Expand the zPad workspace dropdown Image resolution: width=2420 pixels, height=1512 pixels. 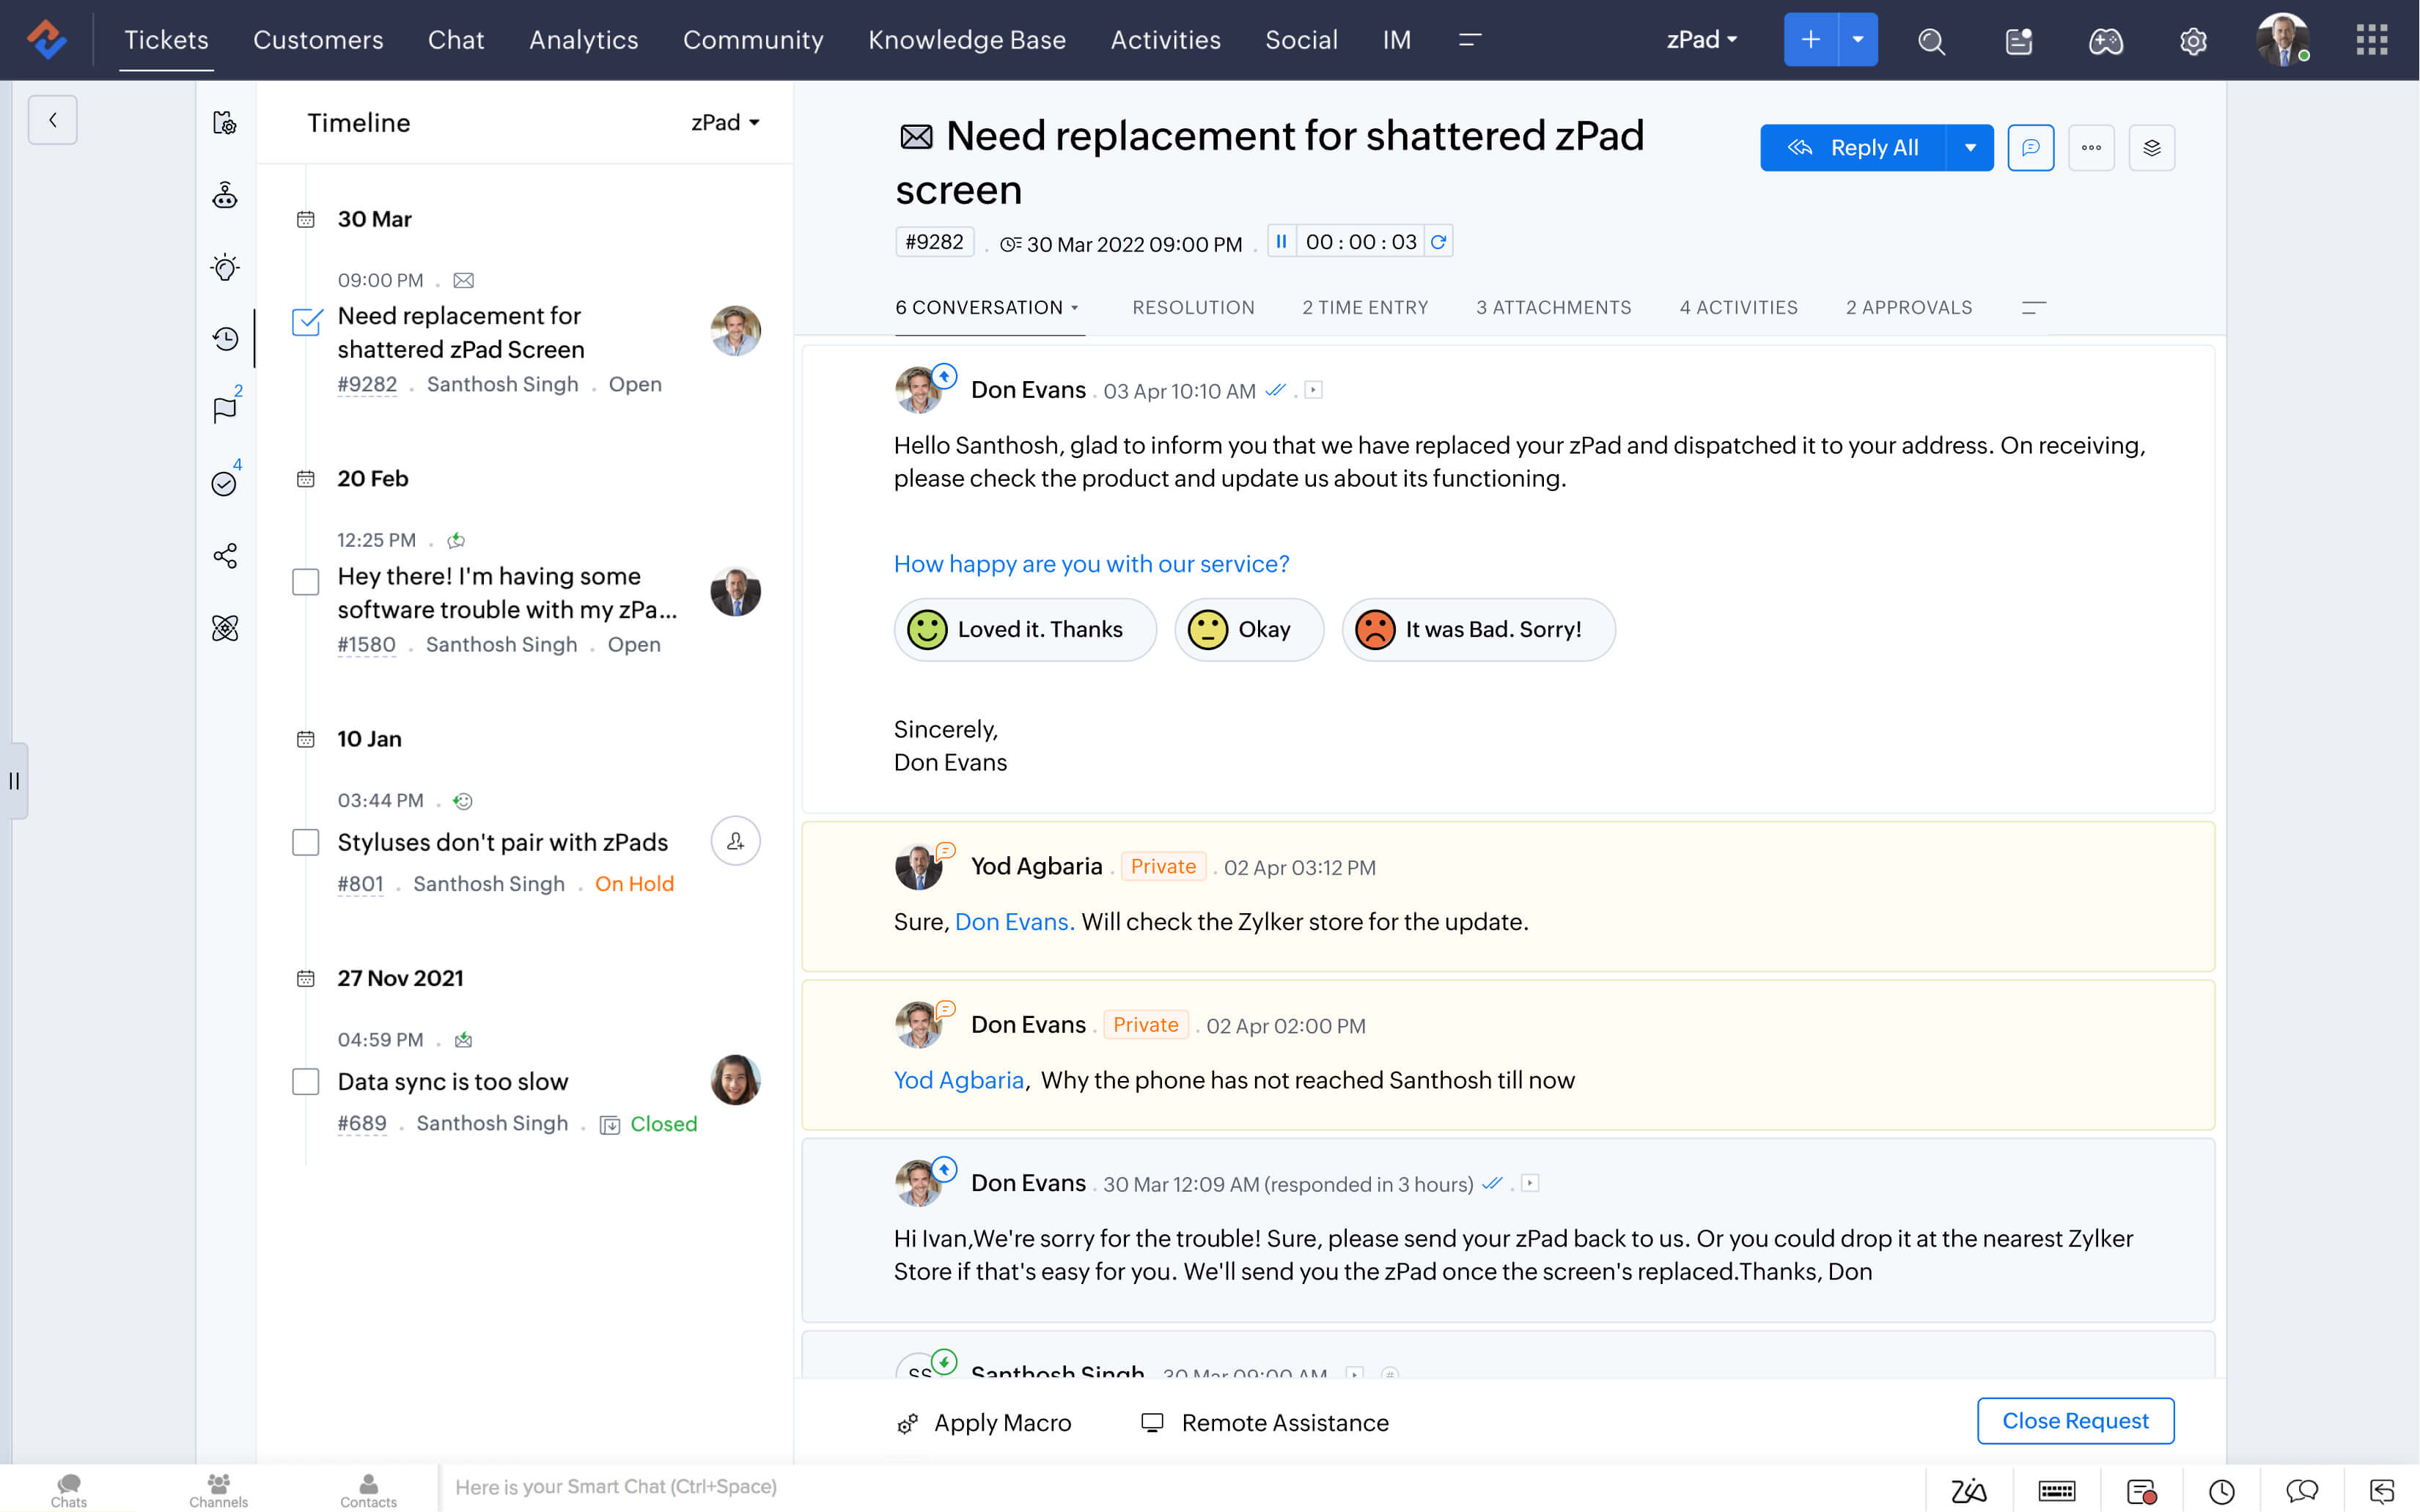click(x=1699, y=38)
